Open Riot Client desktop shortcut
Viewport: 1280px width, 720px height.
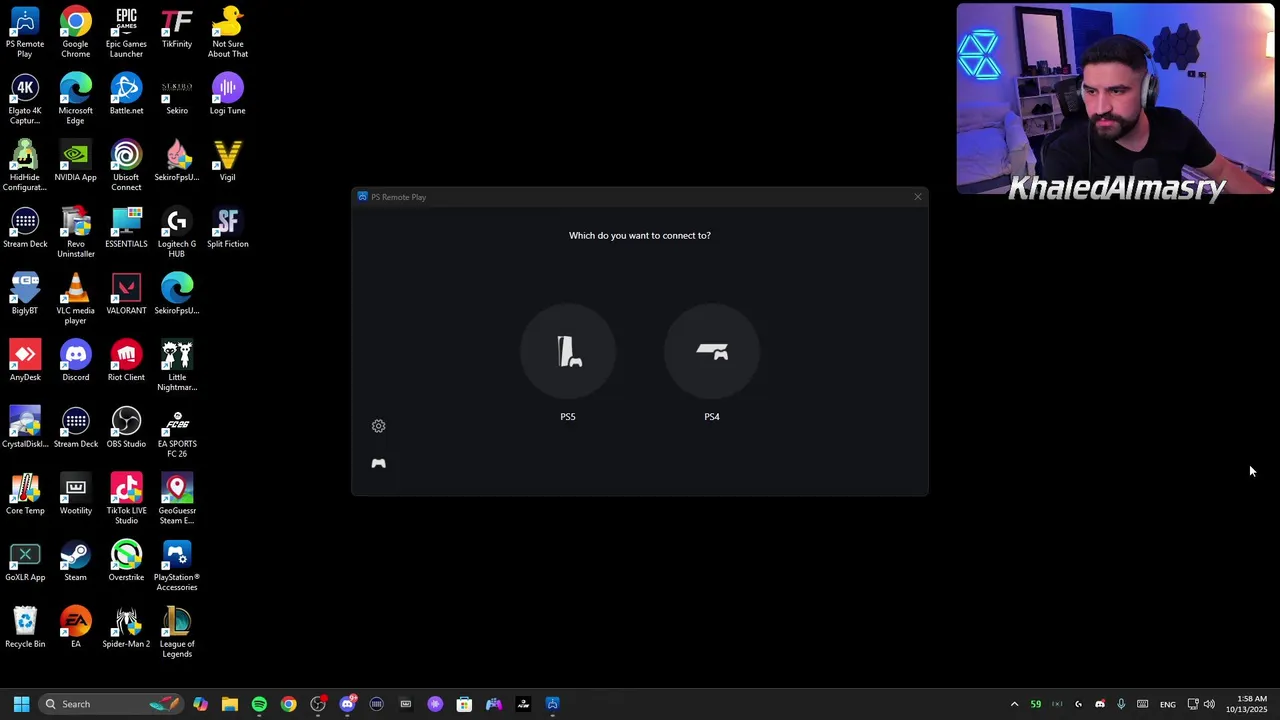(126, 360)
